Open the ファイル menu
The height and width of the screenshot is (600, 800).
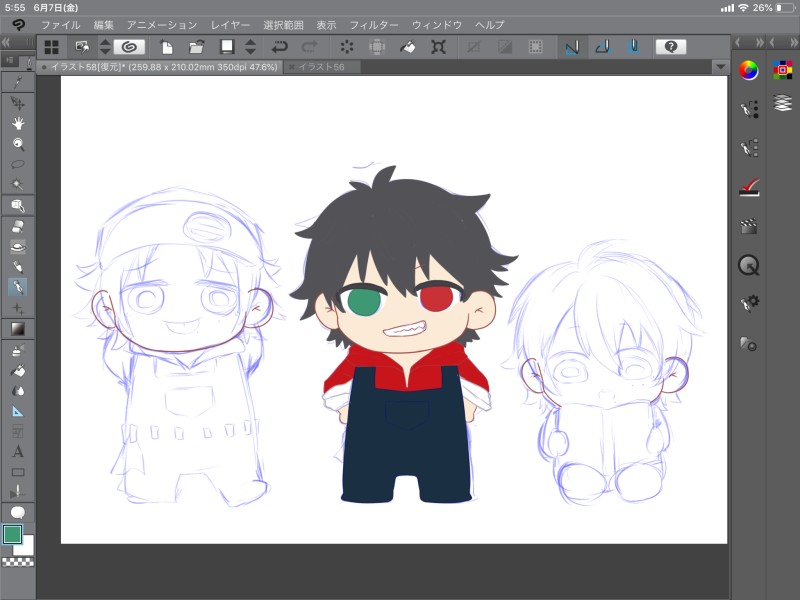point(61,25)
